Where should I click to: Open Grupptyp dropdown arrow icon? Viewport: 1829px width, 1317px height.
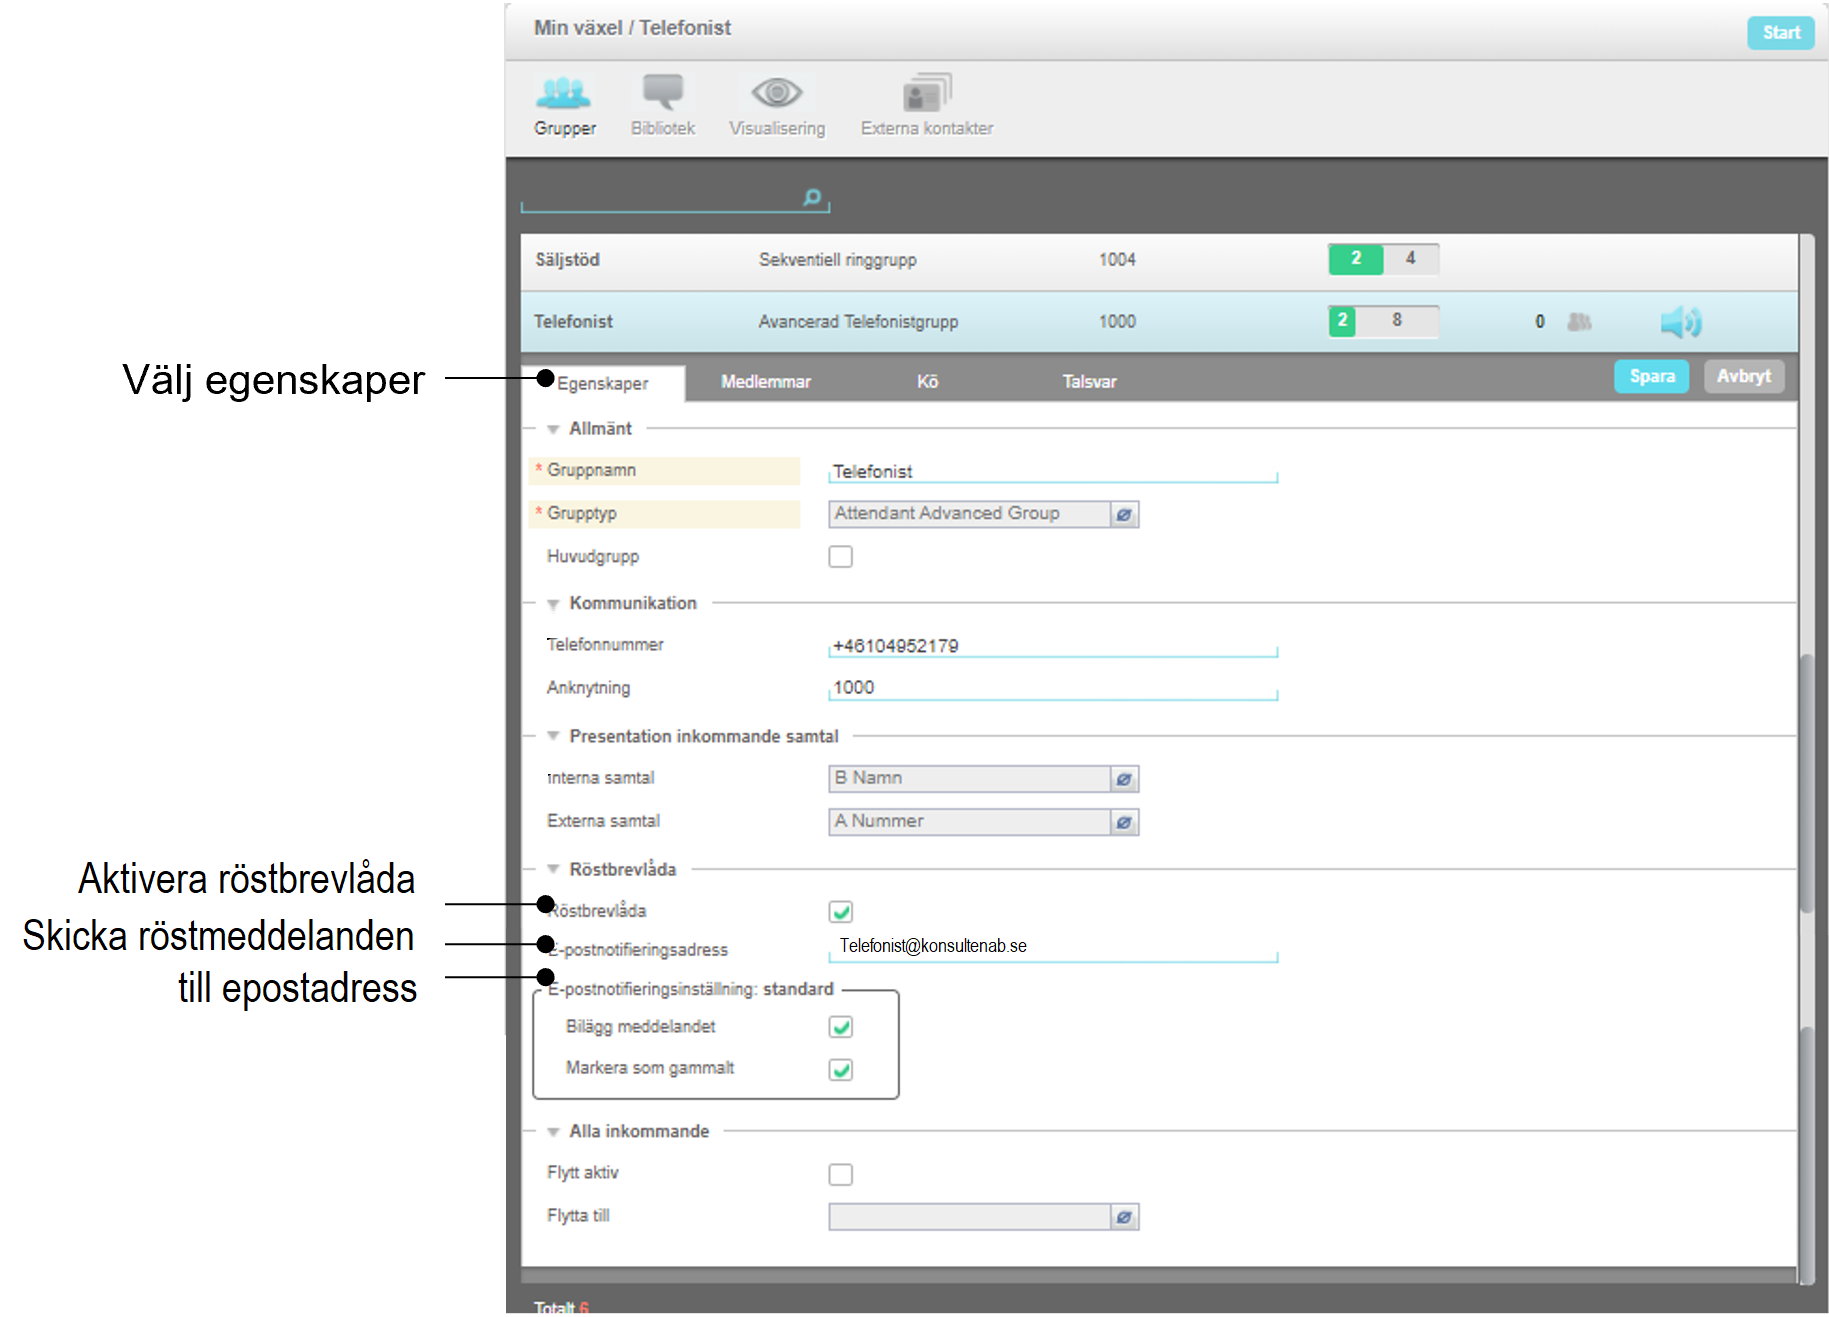1124,514
